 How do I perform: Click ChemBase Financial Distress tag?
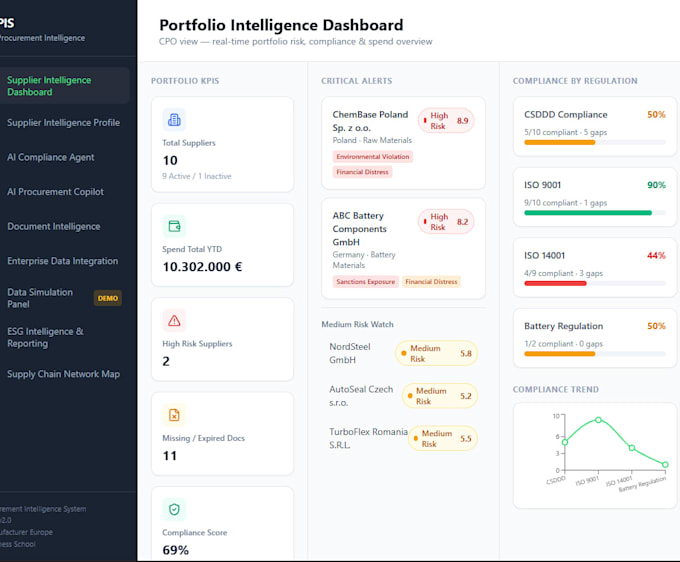point(362,172)
